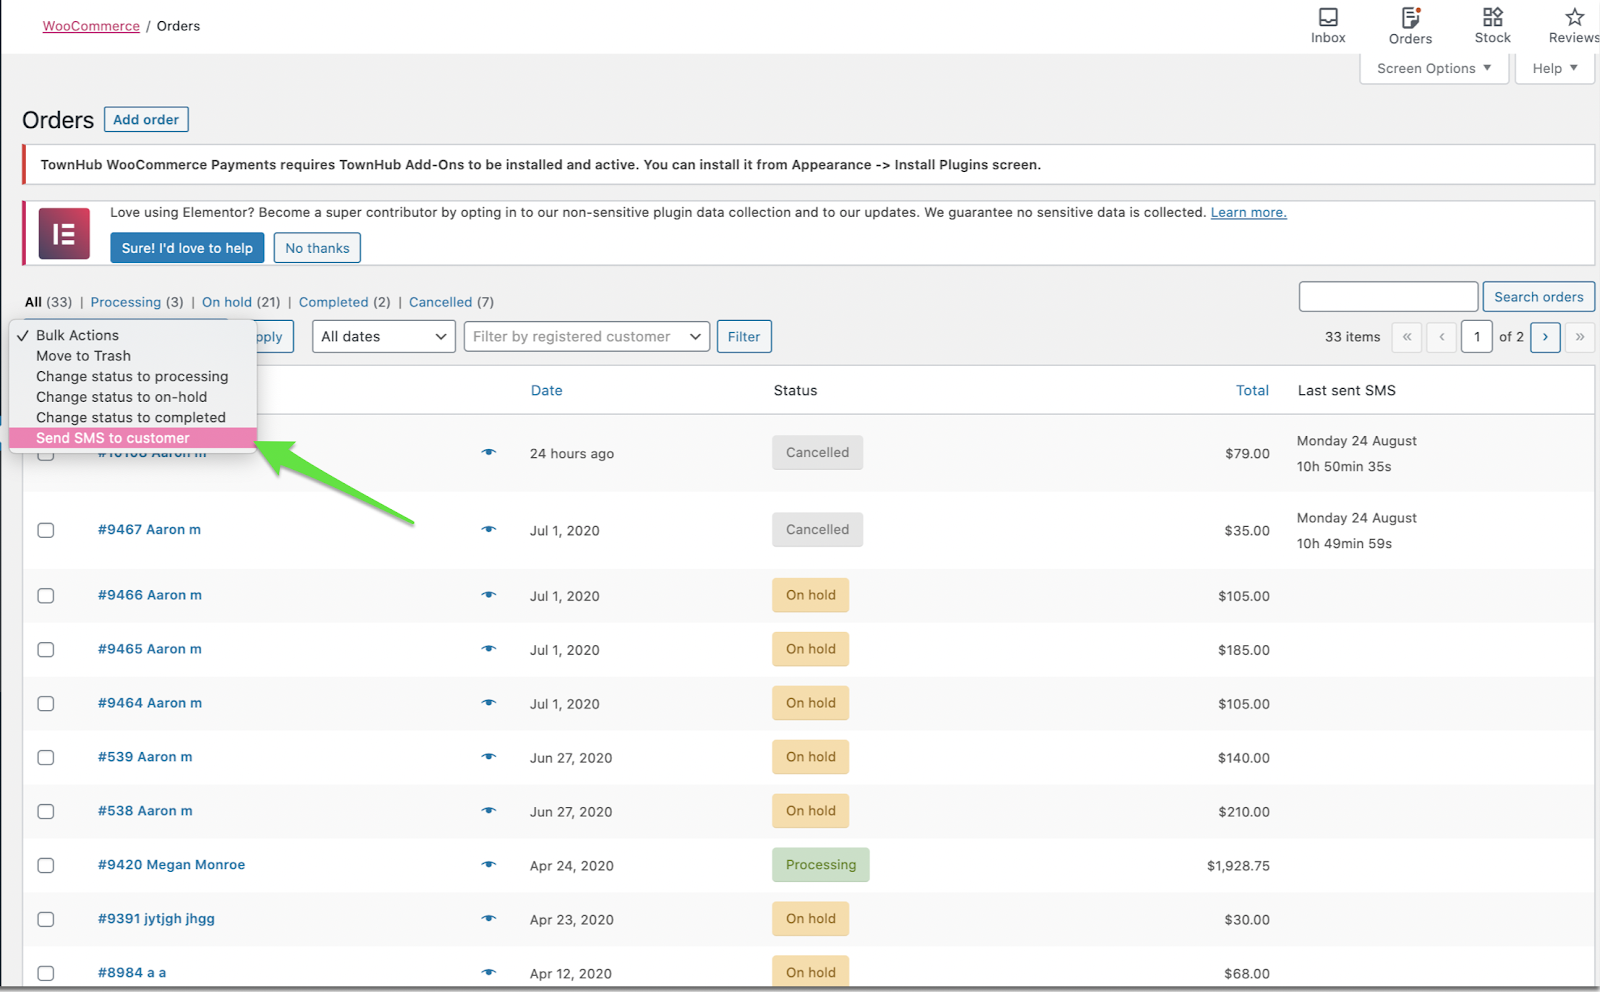Click the Elementor logo in the notice
Image resolution: width=1600 pixels, height=992 pixels.
pyautogui.click(x=64, y=234)
